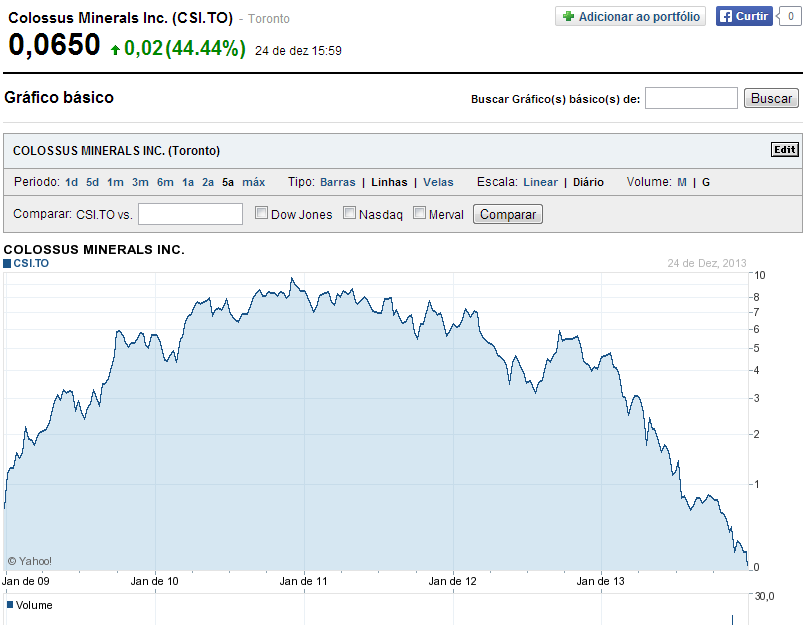Image resolution: width=803 pixels, height=625 pixels.
Task: Click the Curtir like button
Action: 744,16
